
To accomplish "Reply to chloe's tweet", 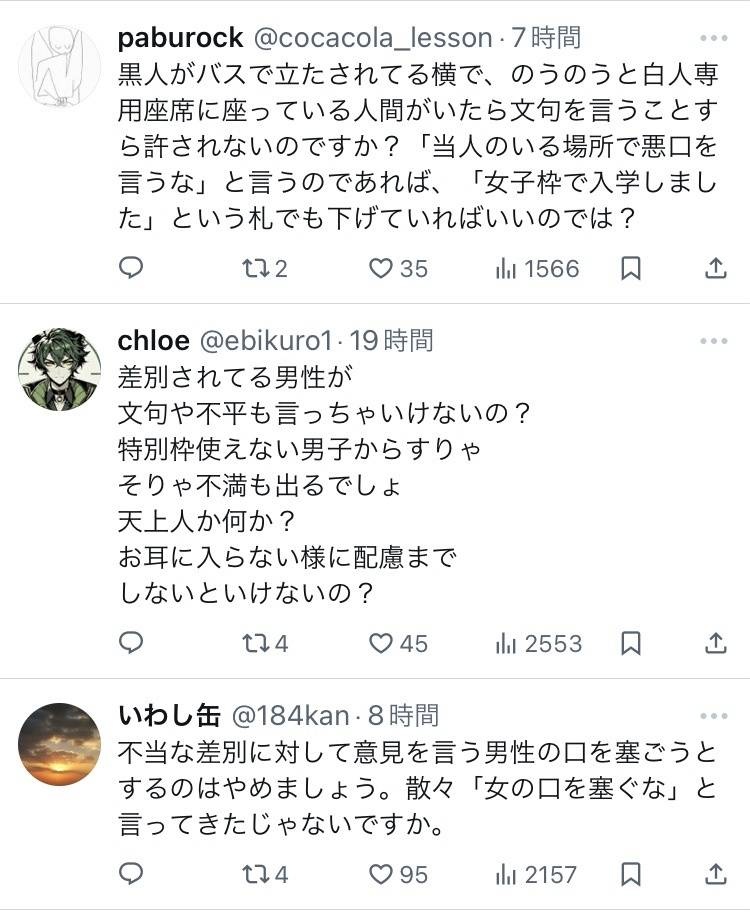I will pos(131,643).
